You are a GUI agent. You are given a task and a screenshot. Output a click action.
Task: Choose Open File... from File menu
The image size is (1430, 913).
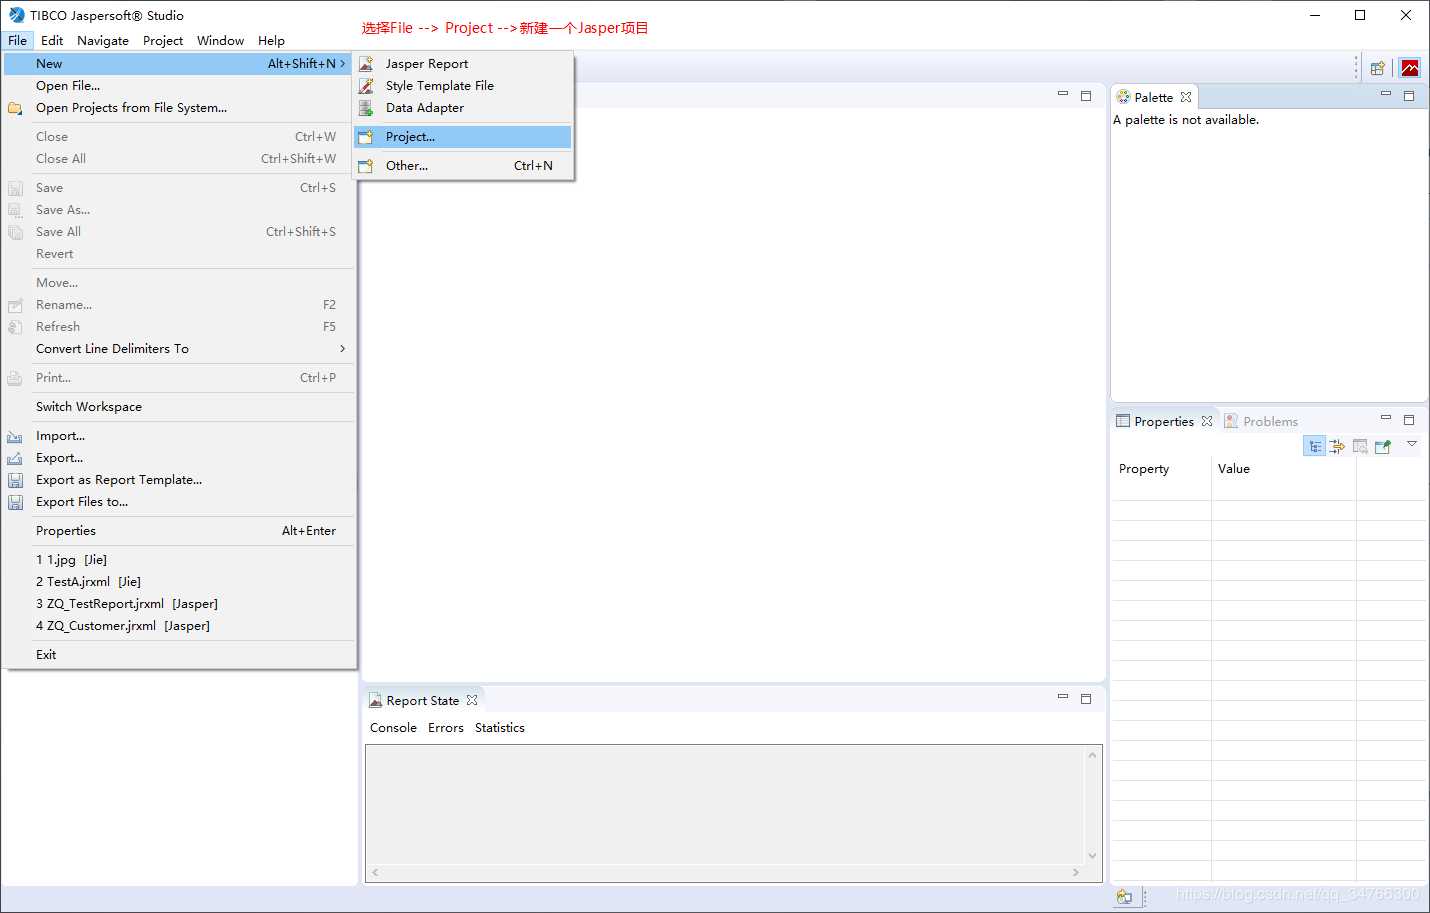[x=180, y=86]
